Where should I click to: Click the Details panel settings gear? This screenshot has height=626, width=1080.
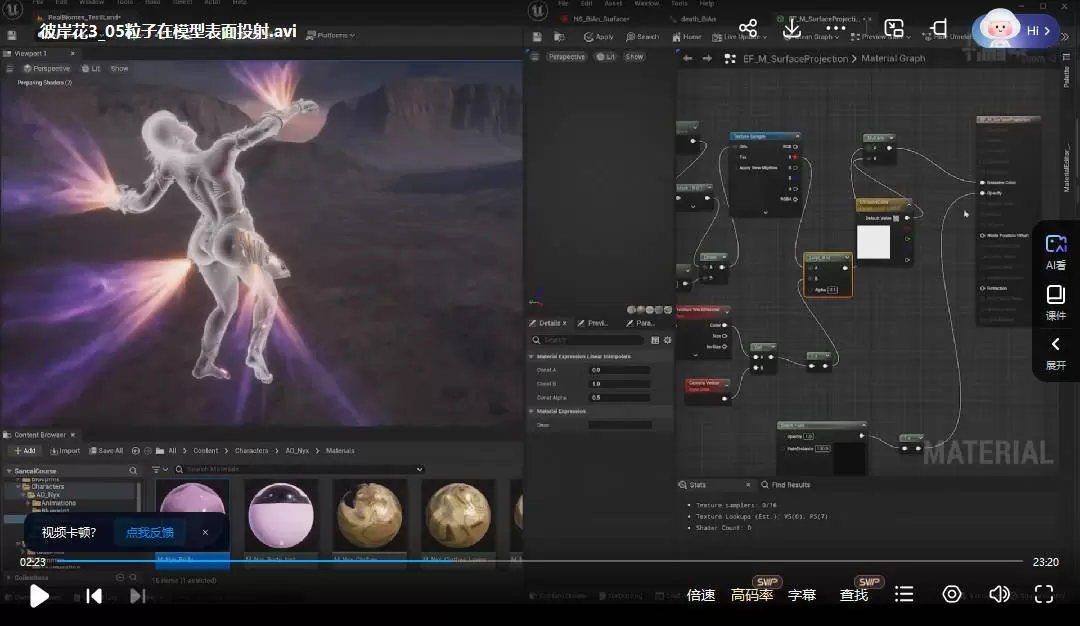tap(667, 340)
